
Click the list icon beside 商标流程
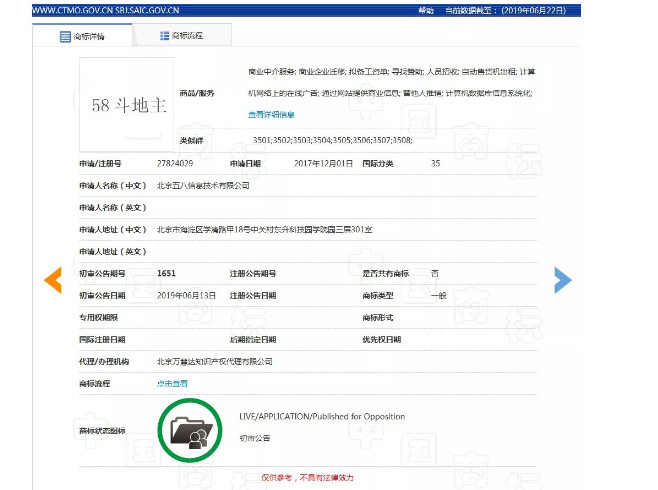click(165, 36)
